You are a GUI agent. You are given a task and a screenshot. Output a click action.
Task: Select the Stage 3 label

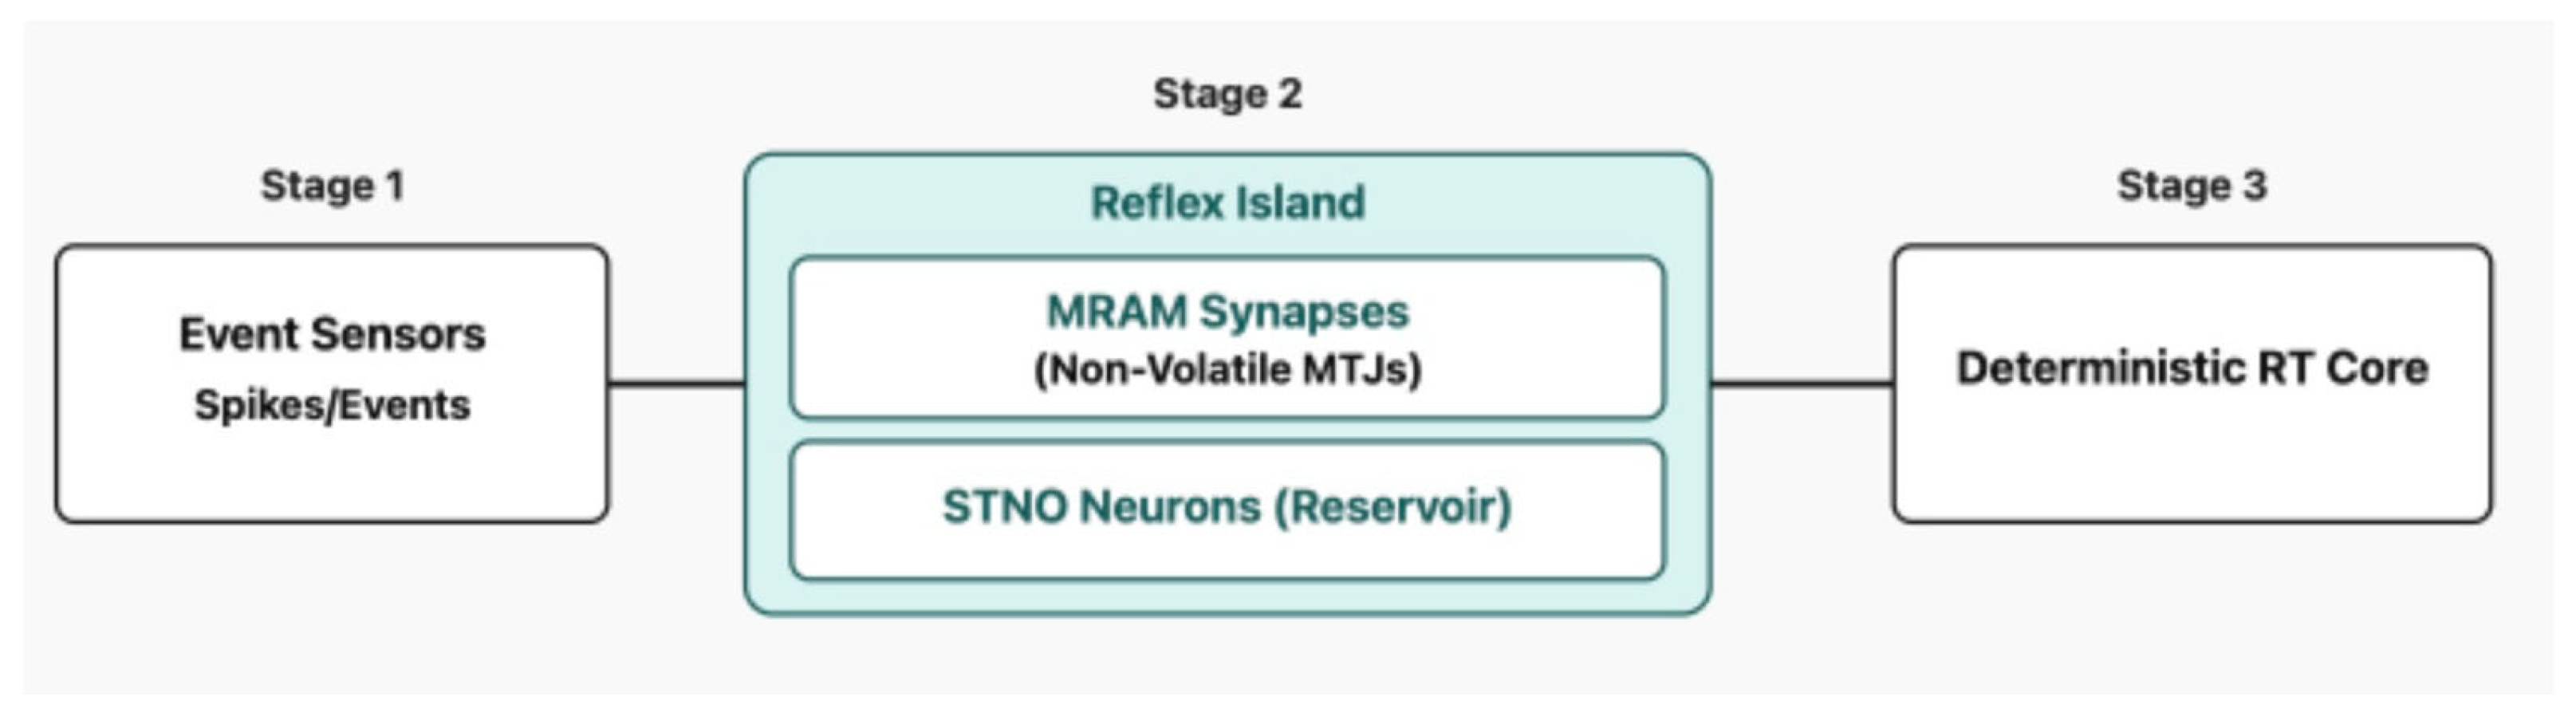2191,186
